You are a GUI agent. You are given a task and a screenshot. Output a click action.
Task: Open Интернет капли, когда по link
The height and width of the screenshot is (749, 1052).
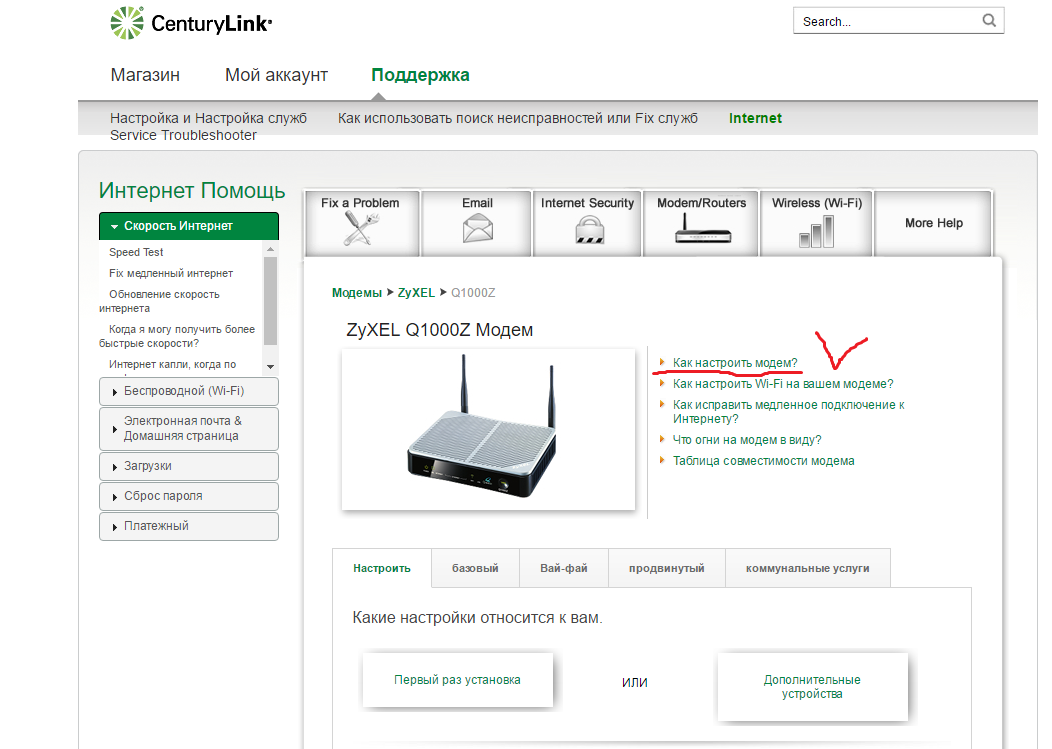(172, 364)
